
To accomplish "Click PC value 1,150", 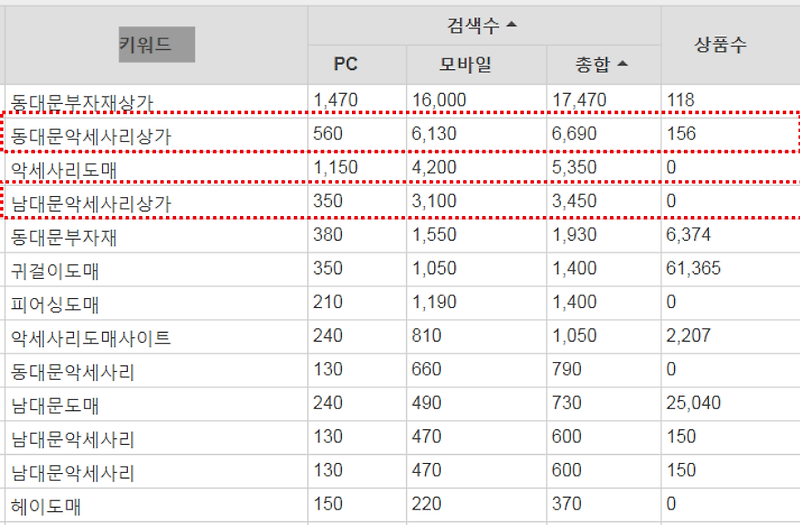I will point(335,167).
